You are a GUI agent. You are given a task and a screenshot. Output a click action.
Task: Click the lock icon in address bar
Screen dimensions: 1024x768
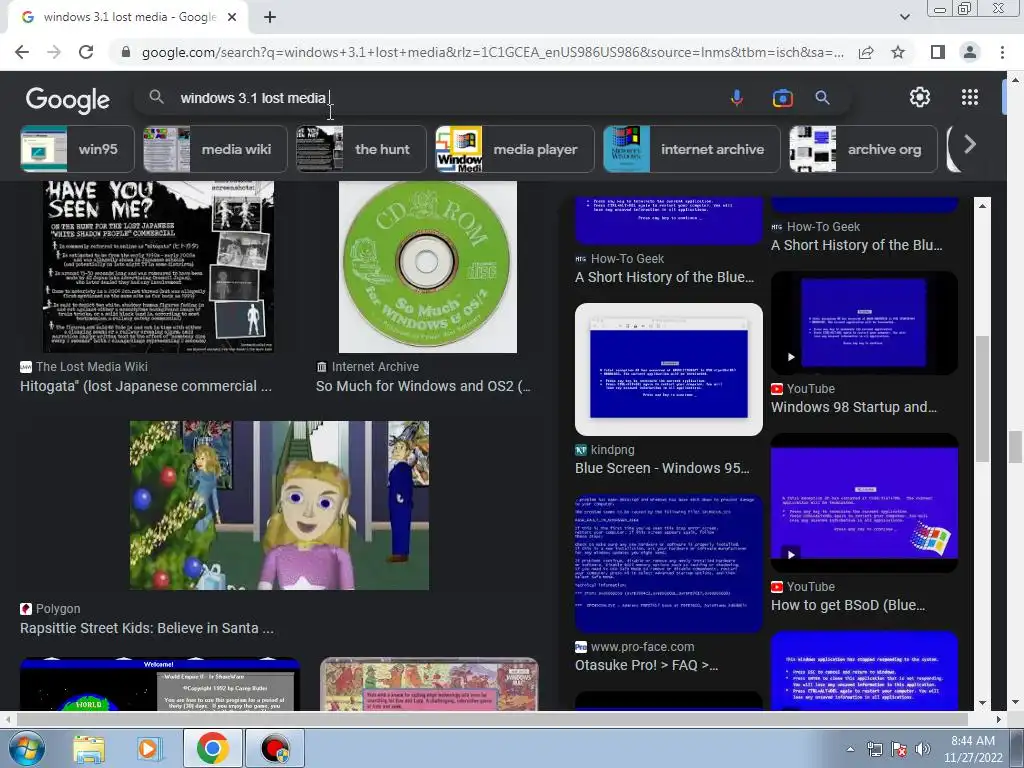pos(126,52)
